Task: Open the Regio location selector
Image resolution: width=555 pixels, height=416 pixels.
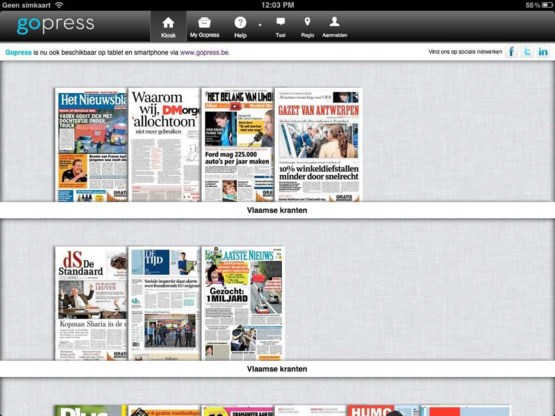Action: click(307, 27)
